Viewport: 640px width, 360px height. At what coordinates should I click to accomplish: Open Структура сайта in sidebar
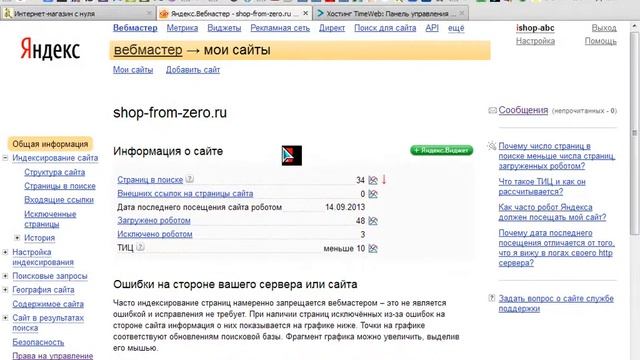[54, 172]
